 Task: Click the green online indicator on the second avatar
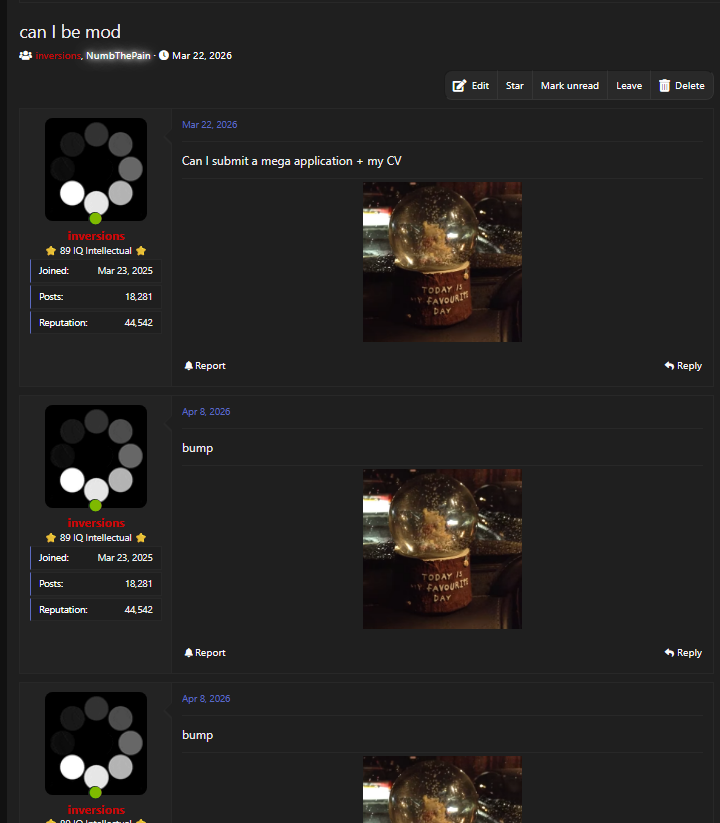coord(95,505)
